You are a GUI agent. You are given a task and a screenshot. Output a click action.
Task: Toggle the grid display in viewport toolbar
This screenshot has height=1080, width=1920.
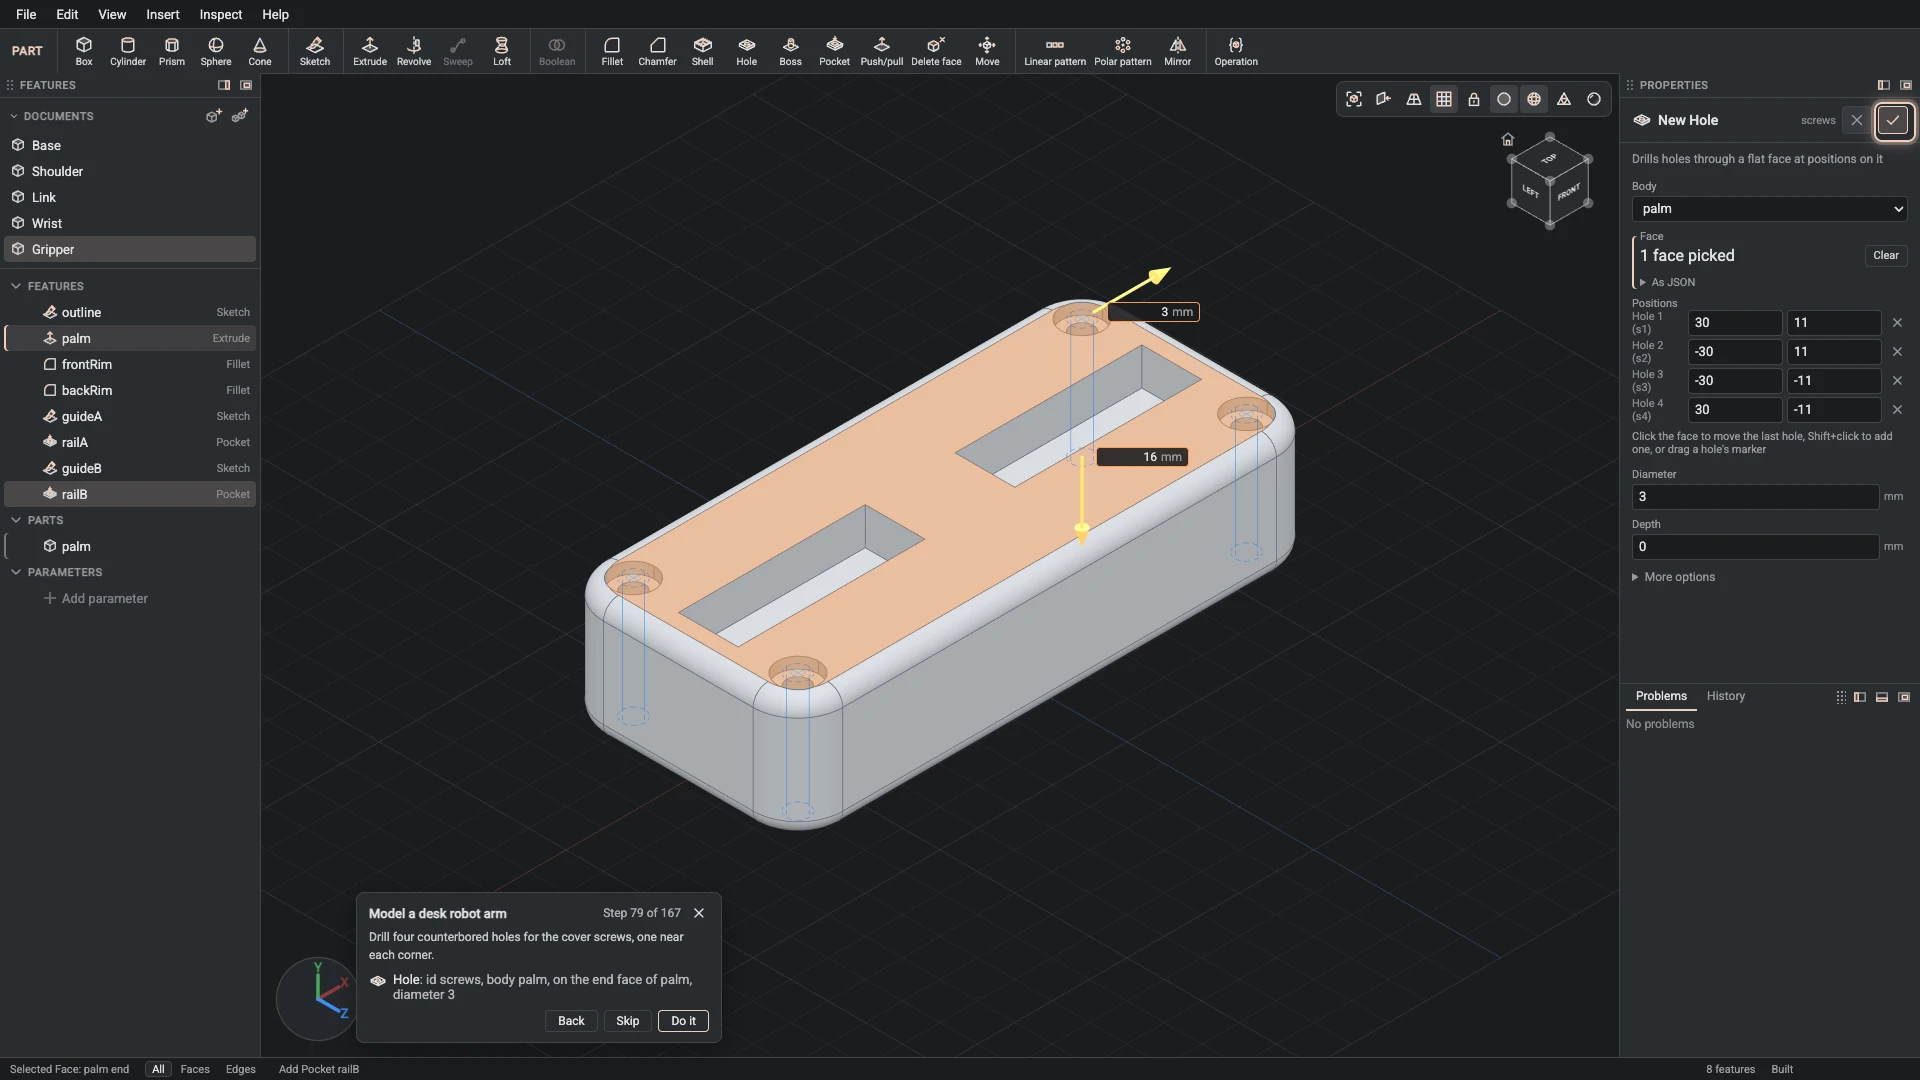click(1444, 99)
